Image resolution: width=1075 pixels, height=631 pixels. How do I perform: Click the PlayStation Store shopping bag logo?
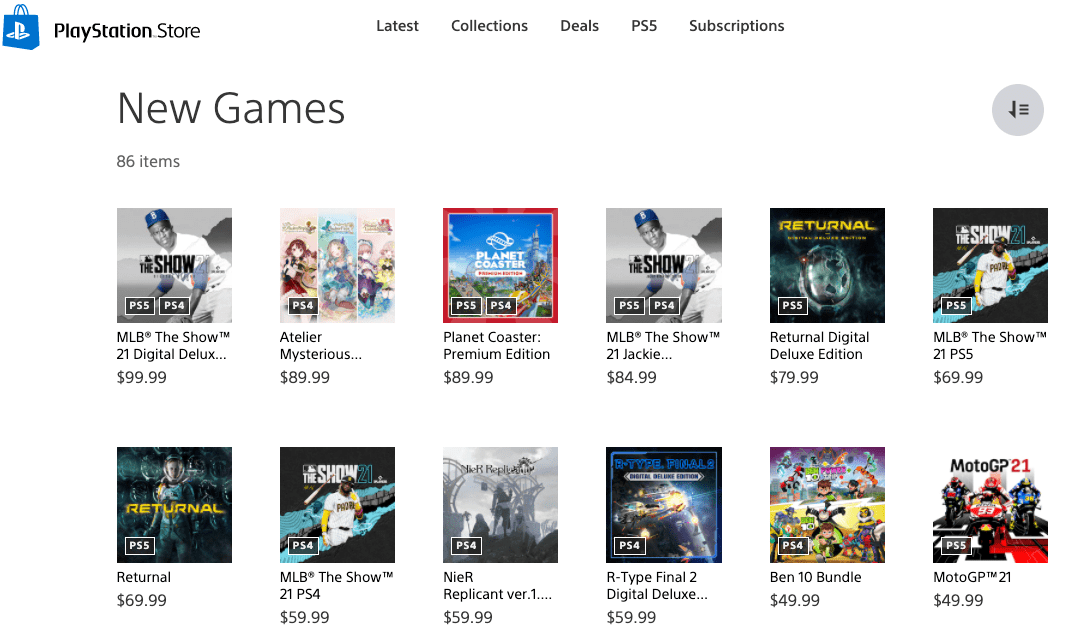click(21, 27)
